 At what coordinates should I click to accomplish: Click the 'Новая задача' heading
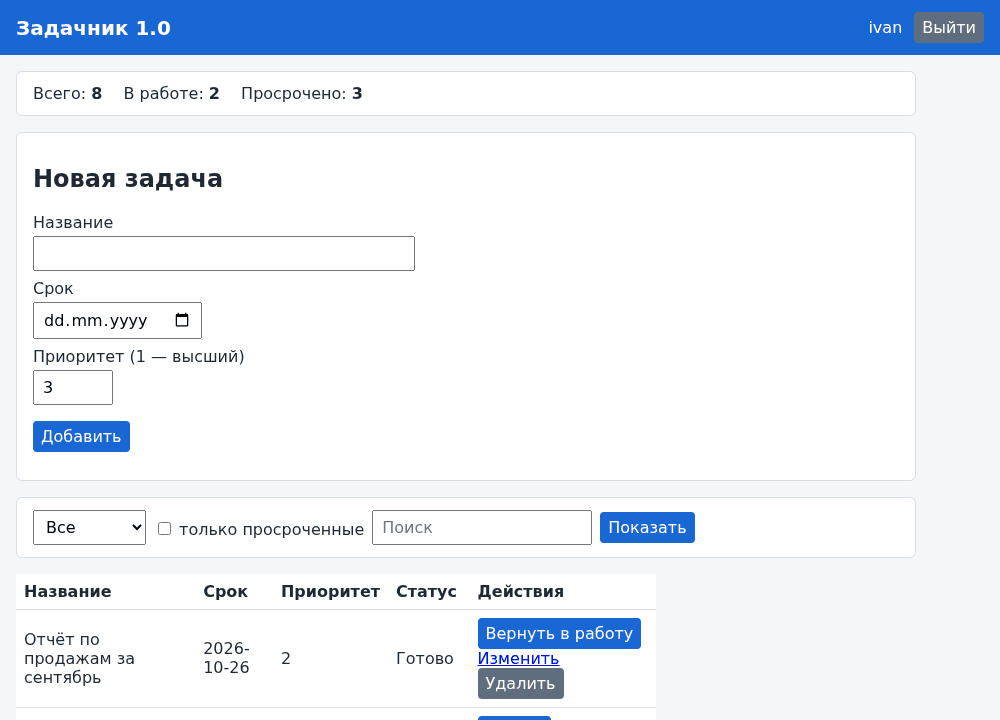coord(128,179)
